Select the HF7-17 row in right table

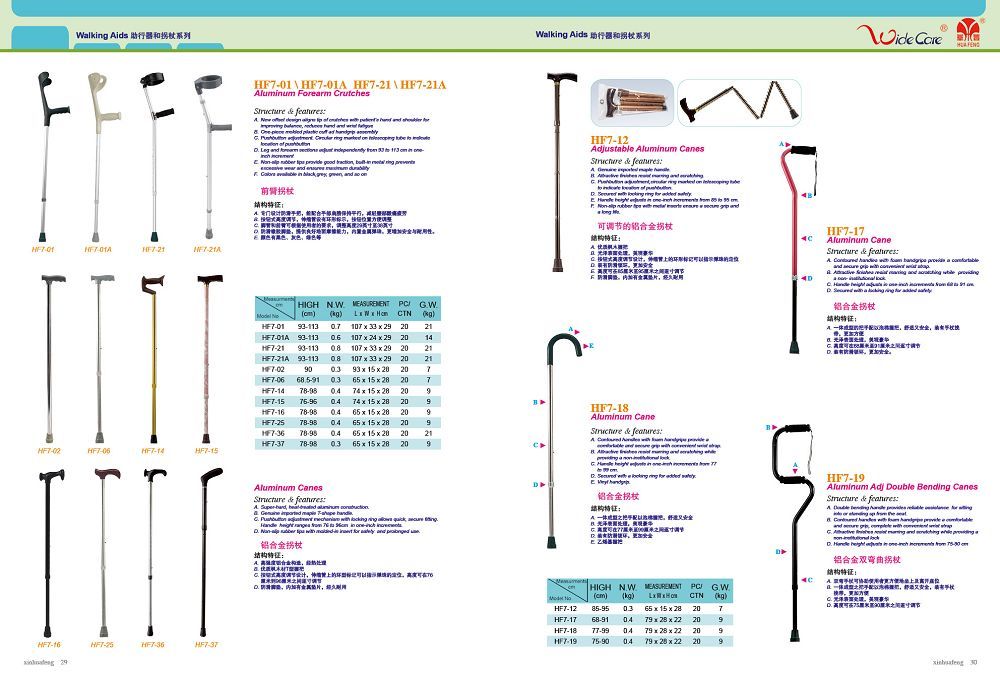(x=651, y=620)
